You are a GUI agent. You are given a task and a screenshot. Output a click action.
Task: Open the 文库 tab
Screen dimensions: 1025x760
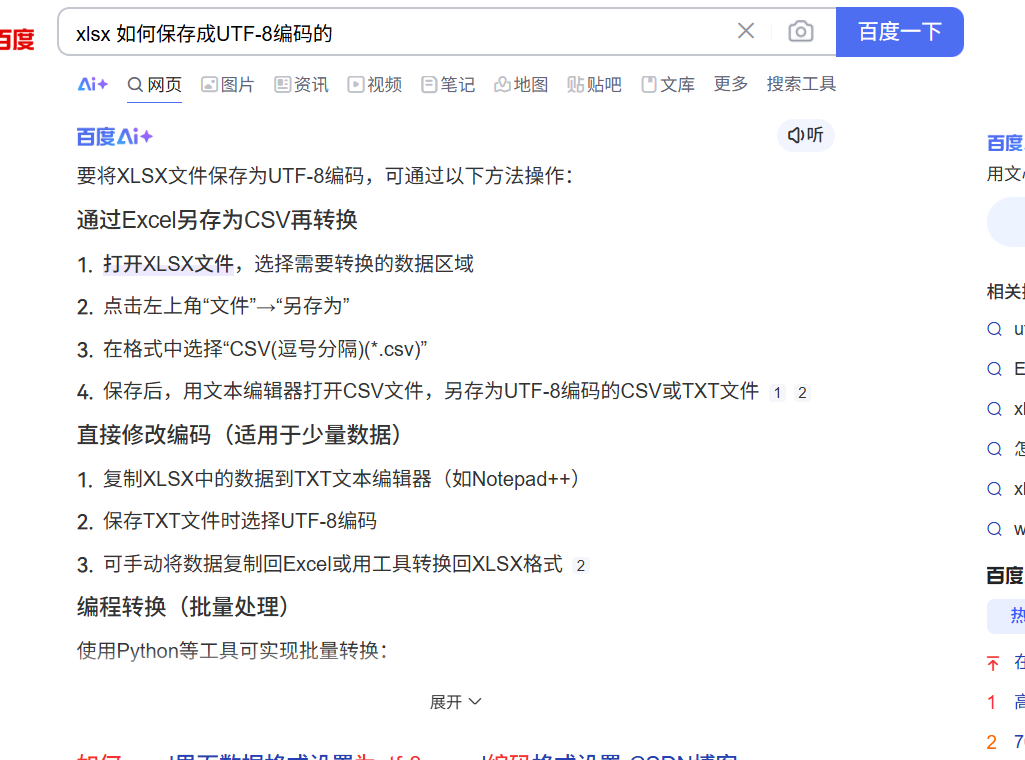tap(668, 85)
